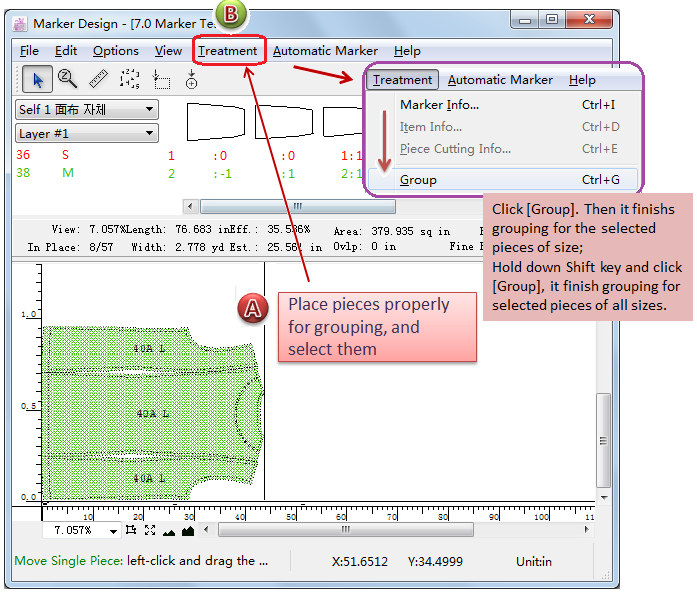
Task: Open the Options menu
Action: pos(116,51)
